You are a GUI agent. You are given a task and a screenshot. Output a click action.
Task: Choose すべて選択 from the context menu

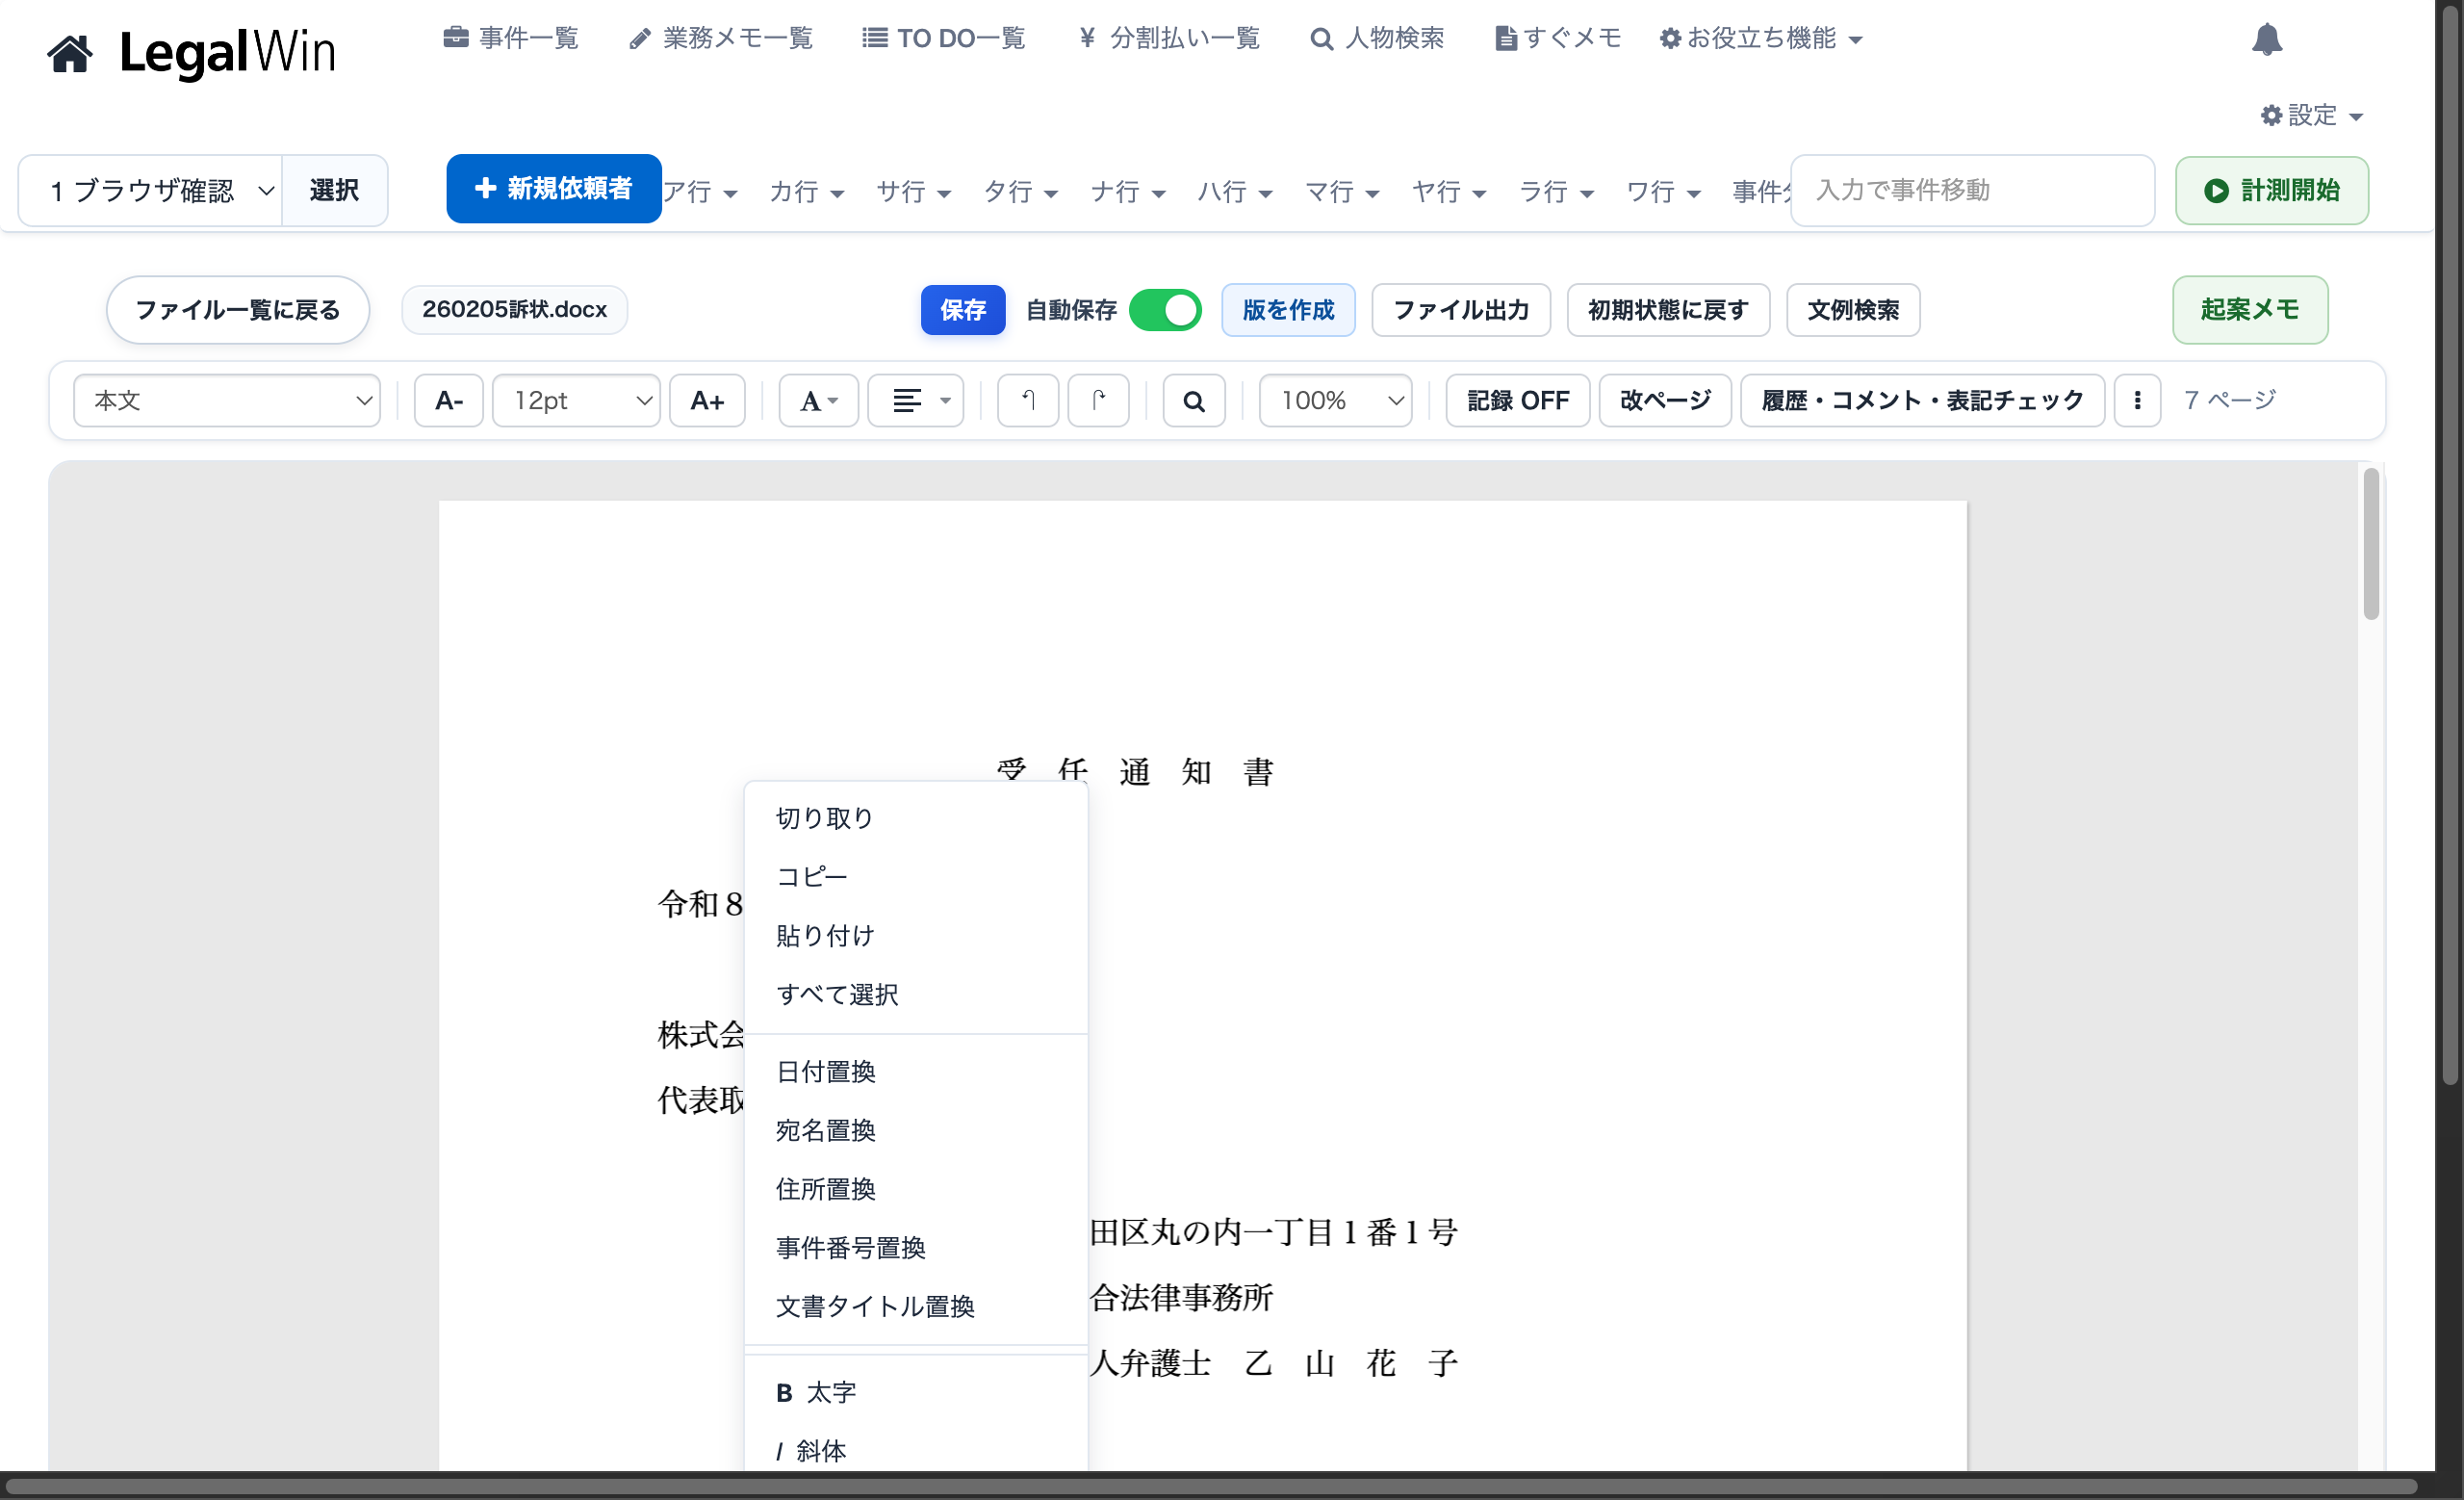pos(916,995)
